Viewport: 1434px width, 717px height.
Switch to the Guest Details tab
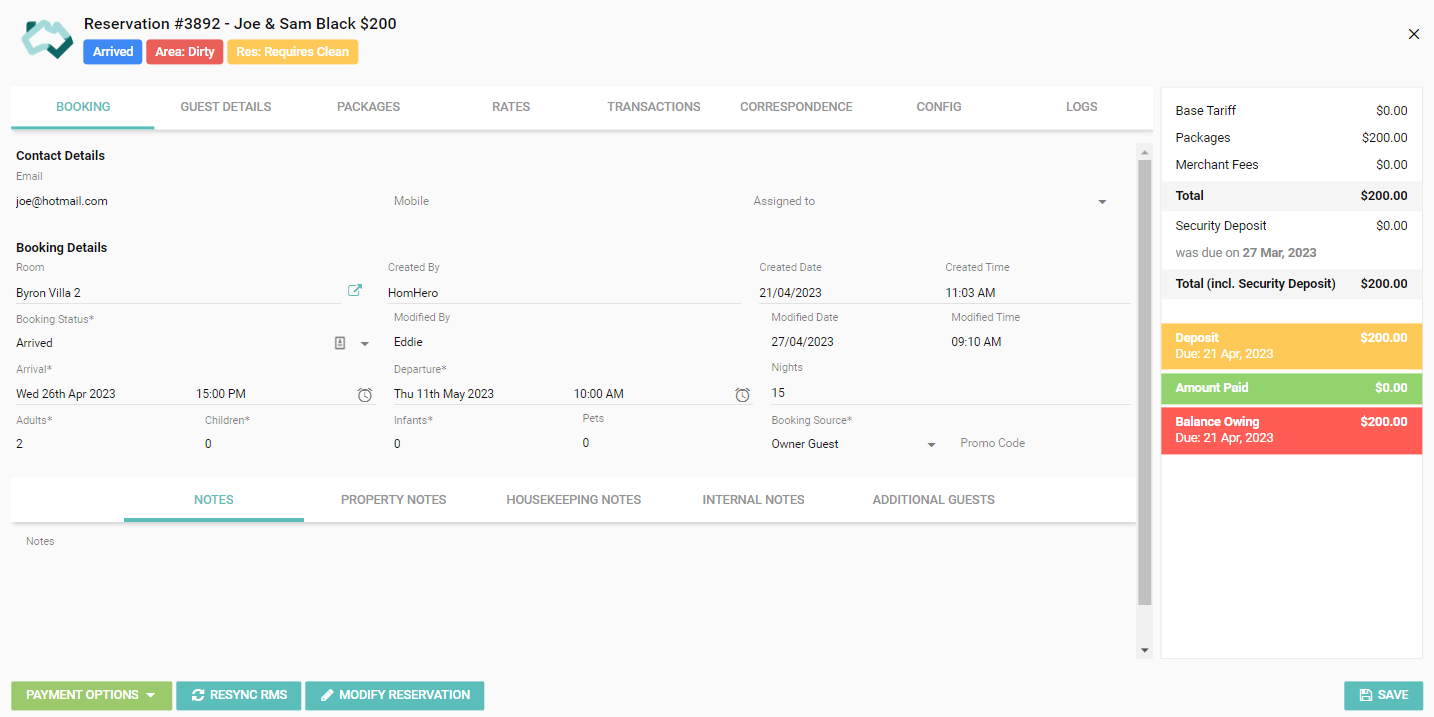225,107
